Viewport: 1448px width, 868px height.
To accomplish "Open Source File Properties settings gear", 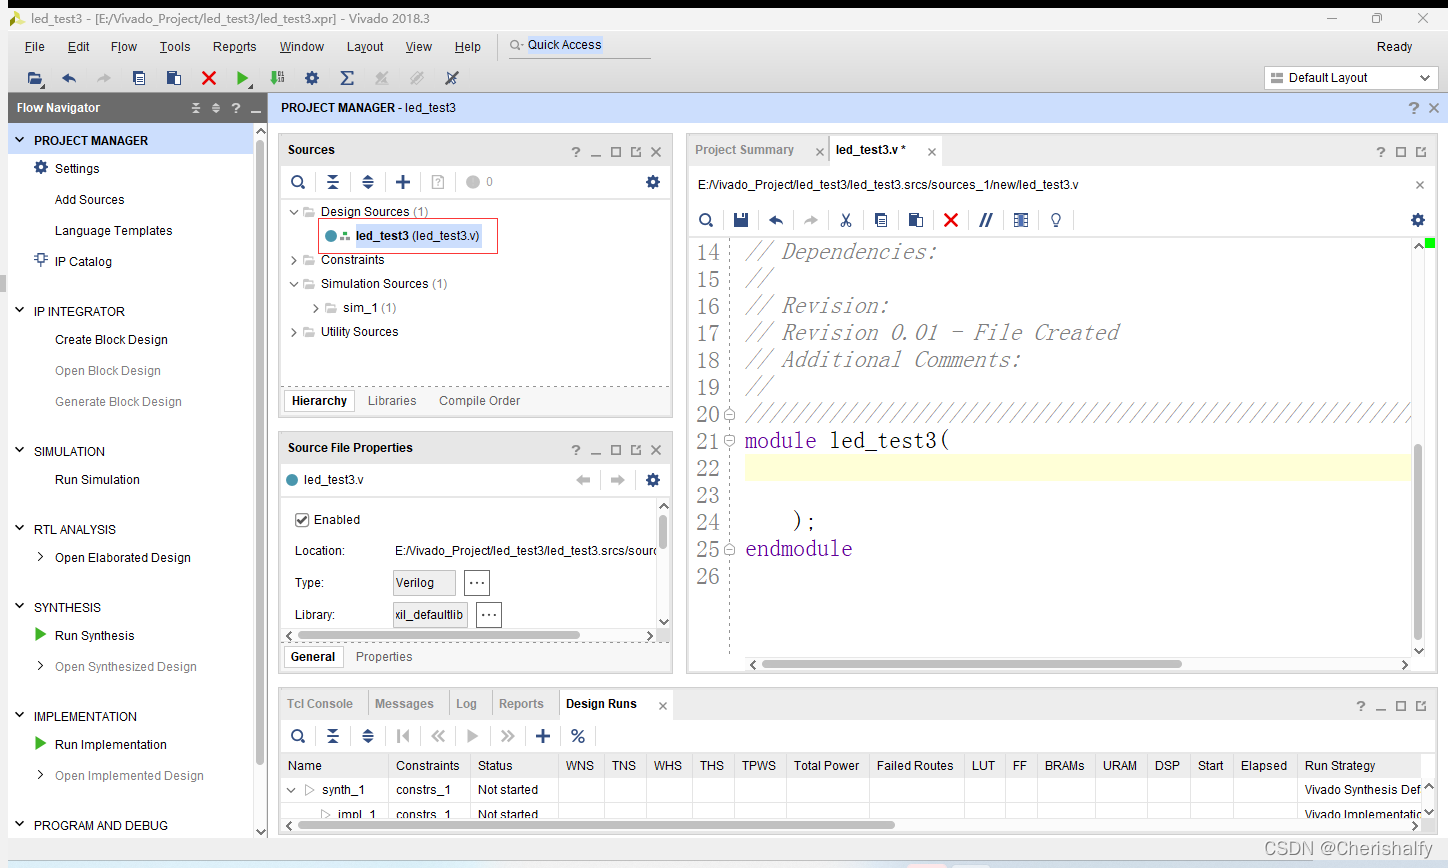I will coord(653,480).
